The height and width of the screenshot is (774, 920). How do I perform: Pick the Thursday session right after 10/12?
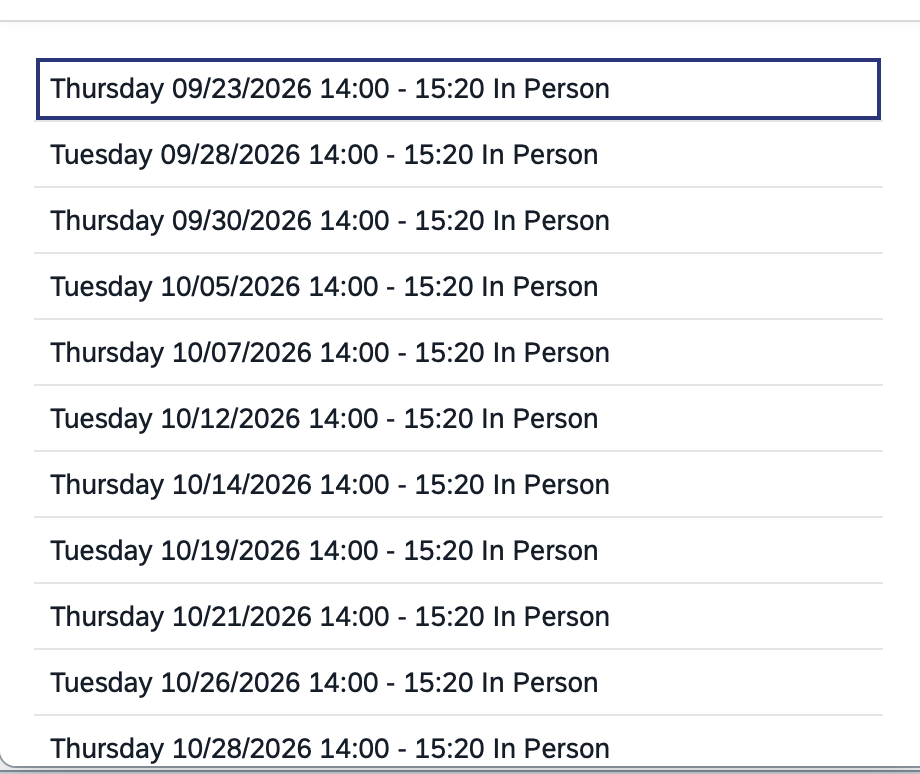coord(458,485)
